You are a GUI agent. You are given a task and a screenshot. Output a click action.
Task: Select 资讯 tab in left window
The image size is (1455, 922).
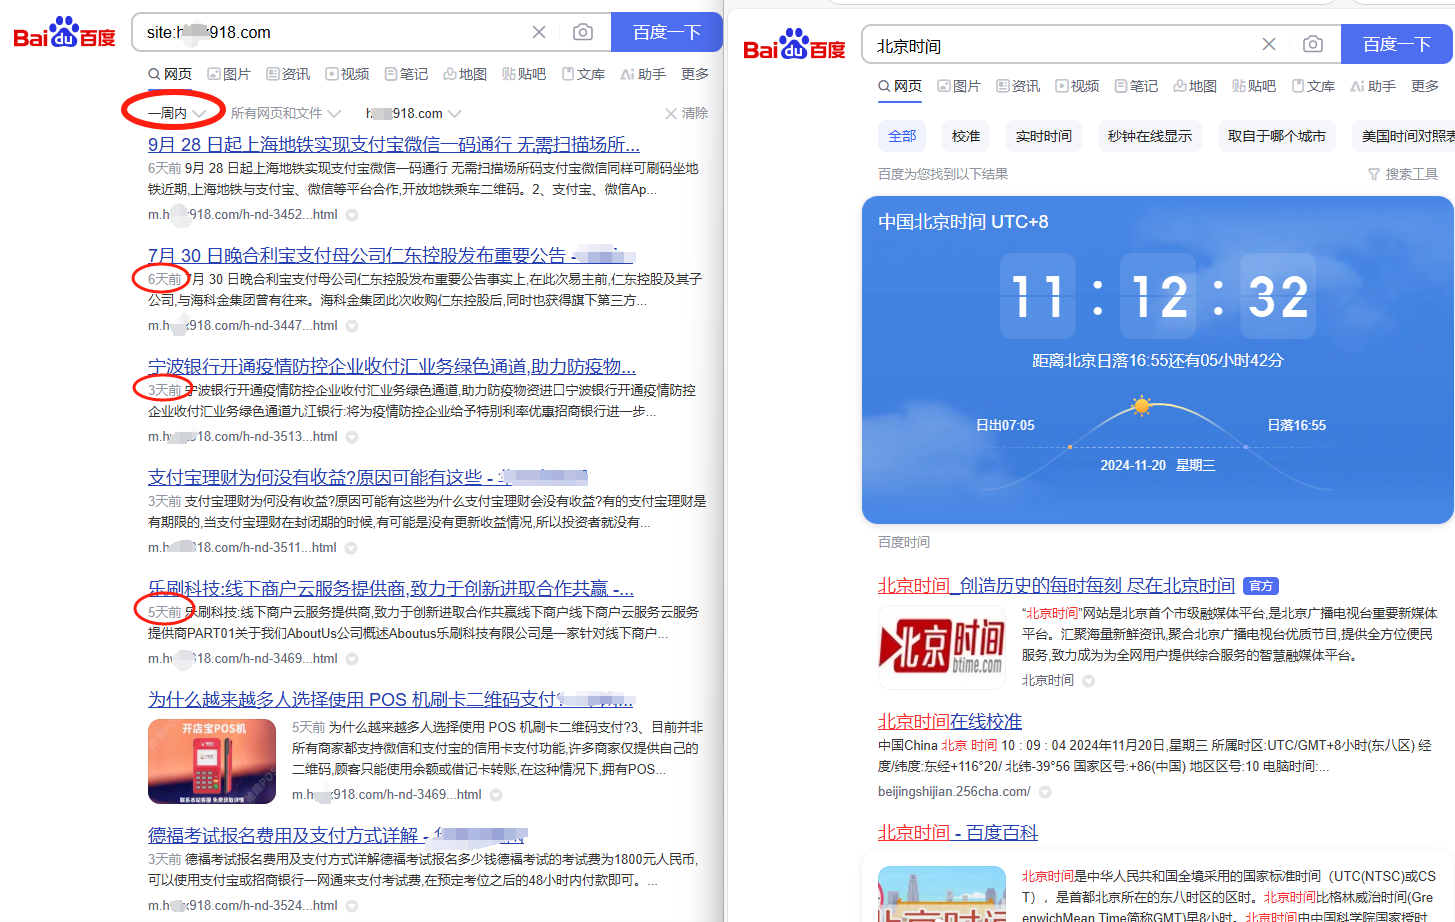click(x=288, y=74)
